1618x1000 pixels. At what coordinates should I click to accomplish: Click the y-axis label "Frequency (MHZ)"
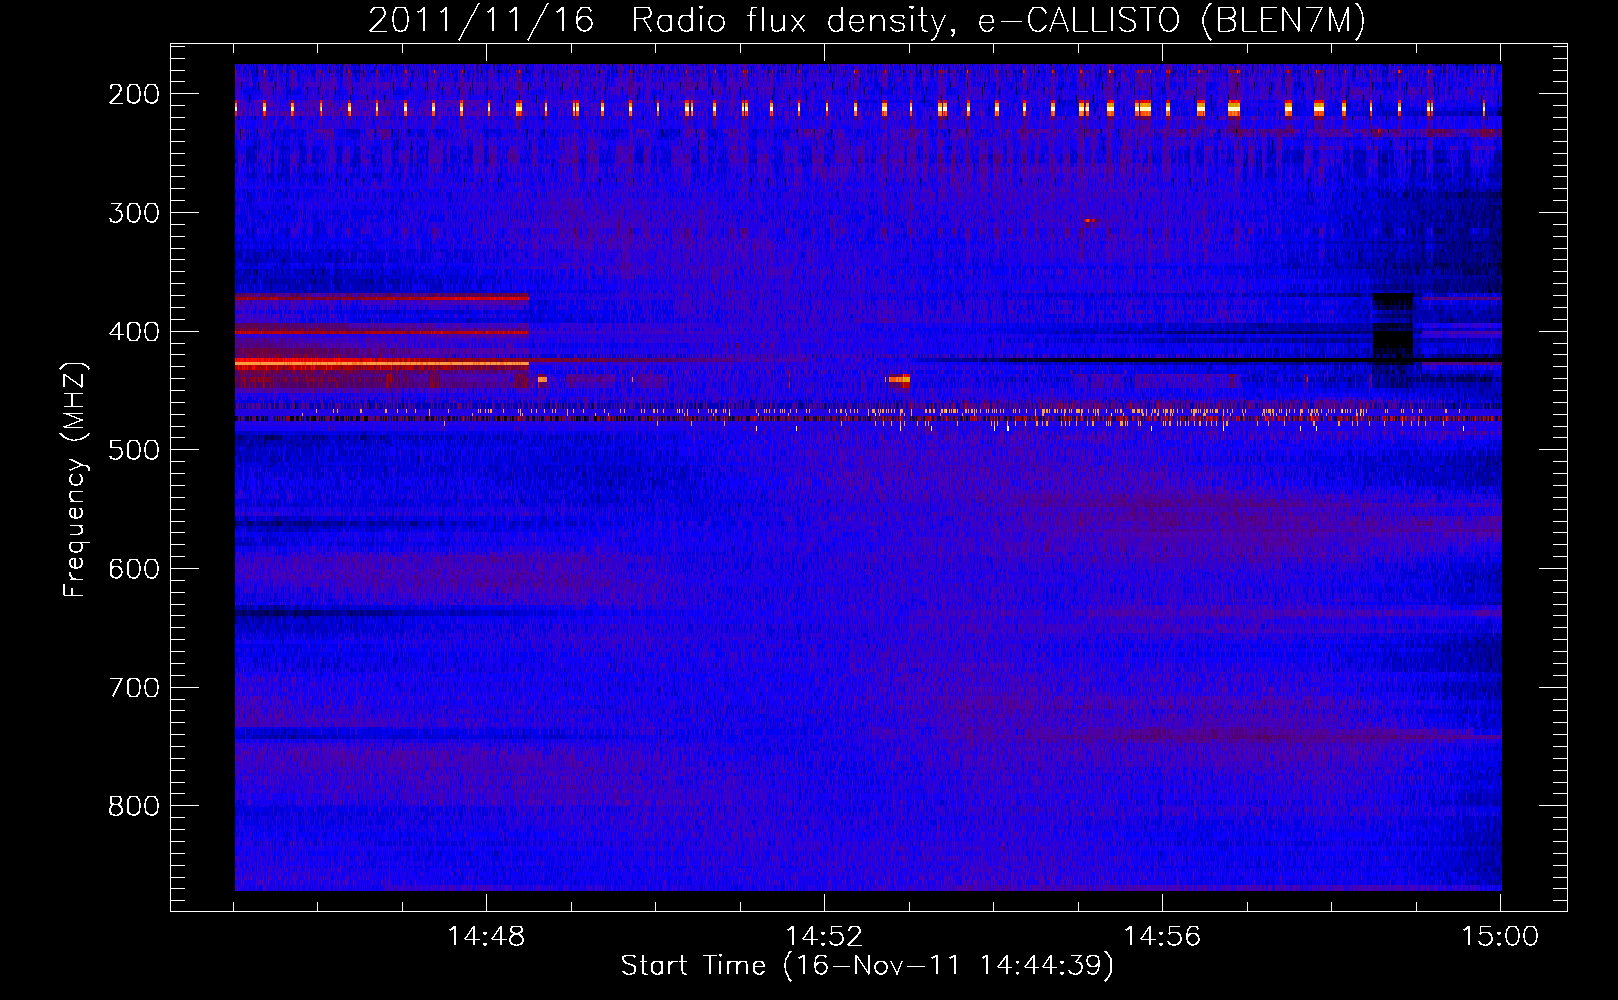pos(76,479)
